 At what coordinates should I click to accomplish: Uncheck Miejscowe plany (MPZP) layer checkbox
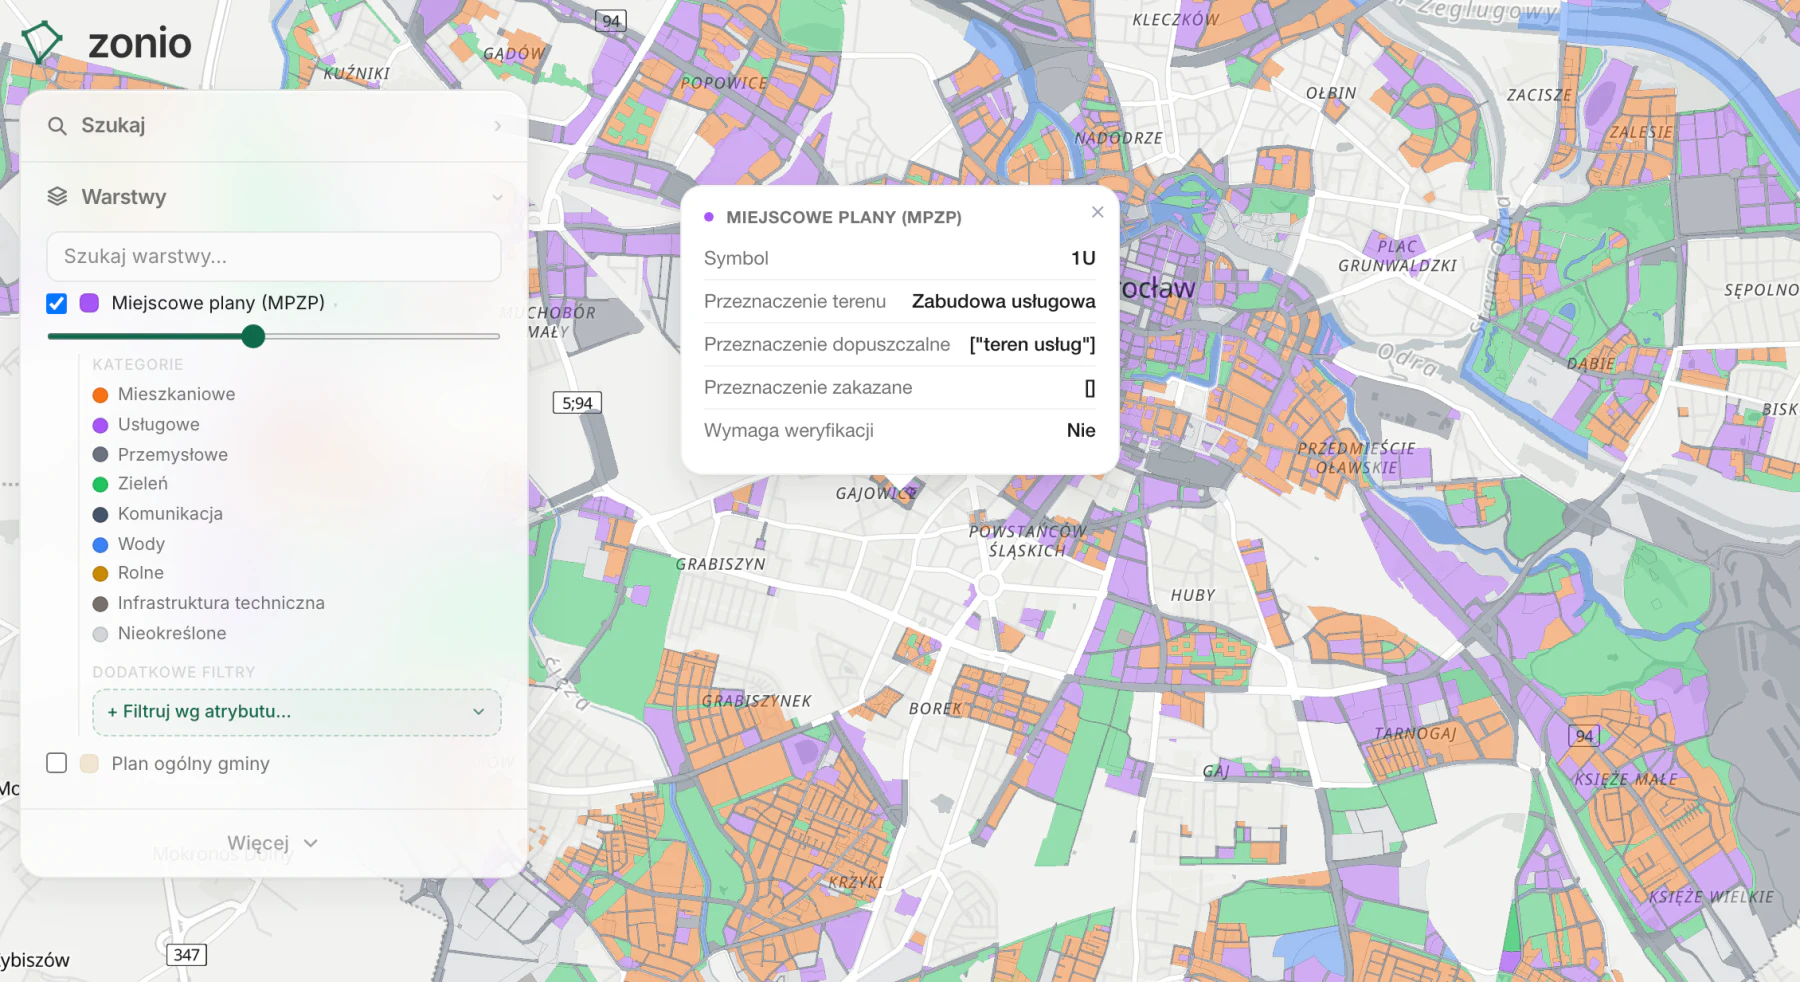click(57, 303)
